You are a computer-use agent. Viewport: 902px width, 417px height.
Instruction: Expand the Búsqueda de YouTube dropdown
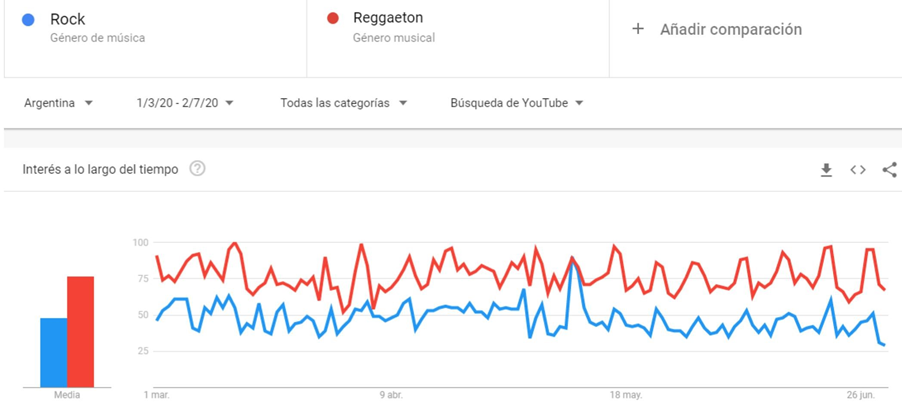point(517,103)
